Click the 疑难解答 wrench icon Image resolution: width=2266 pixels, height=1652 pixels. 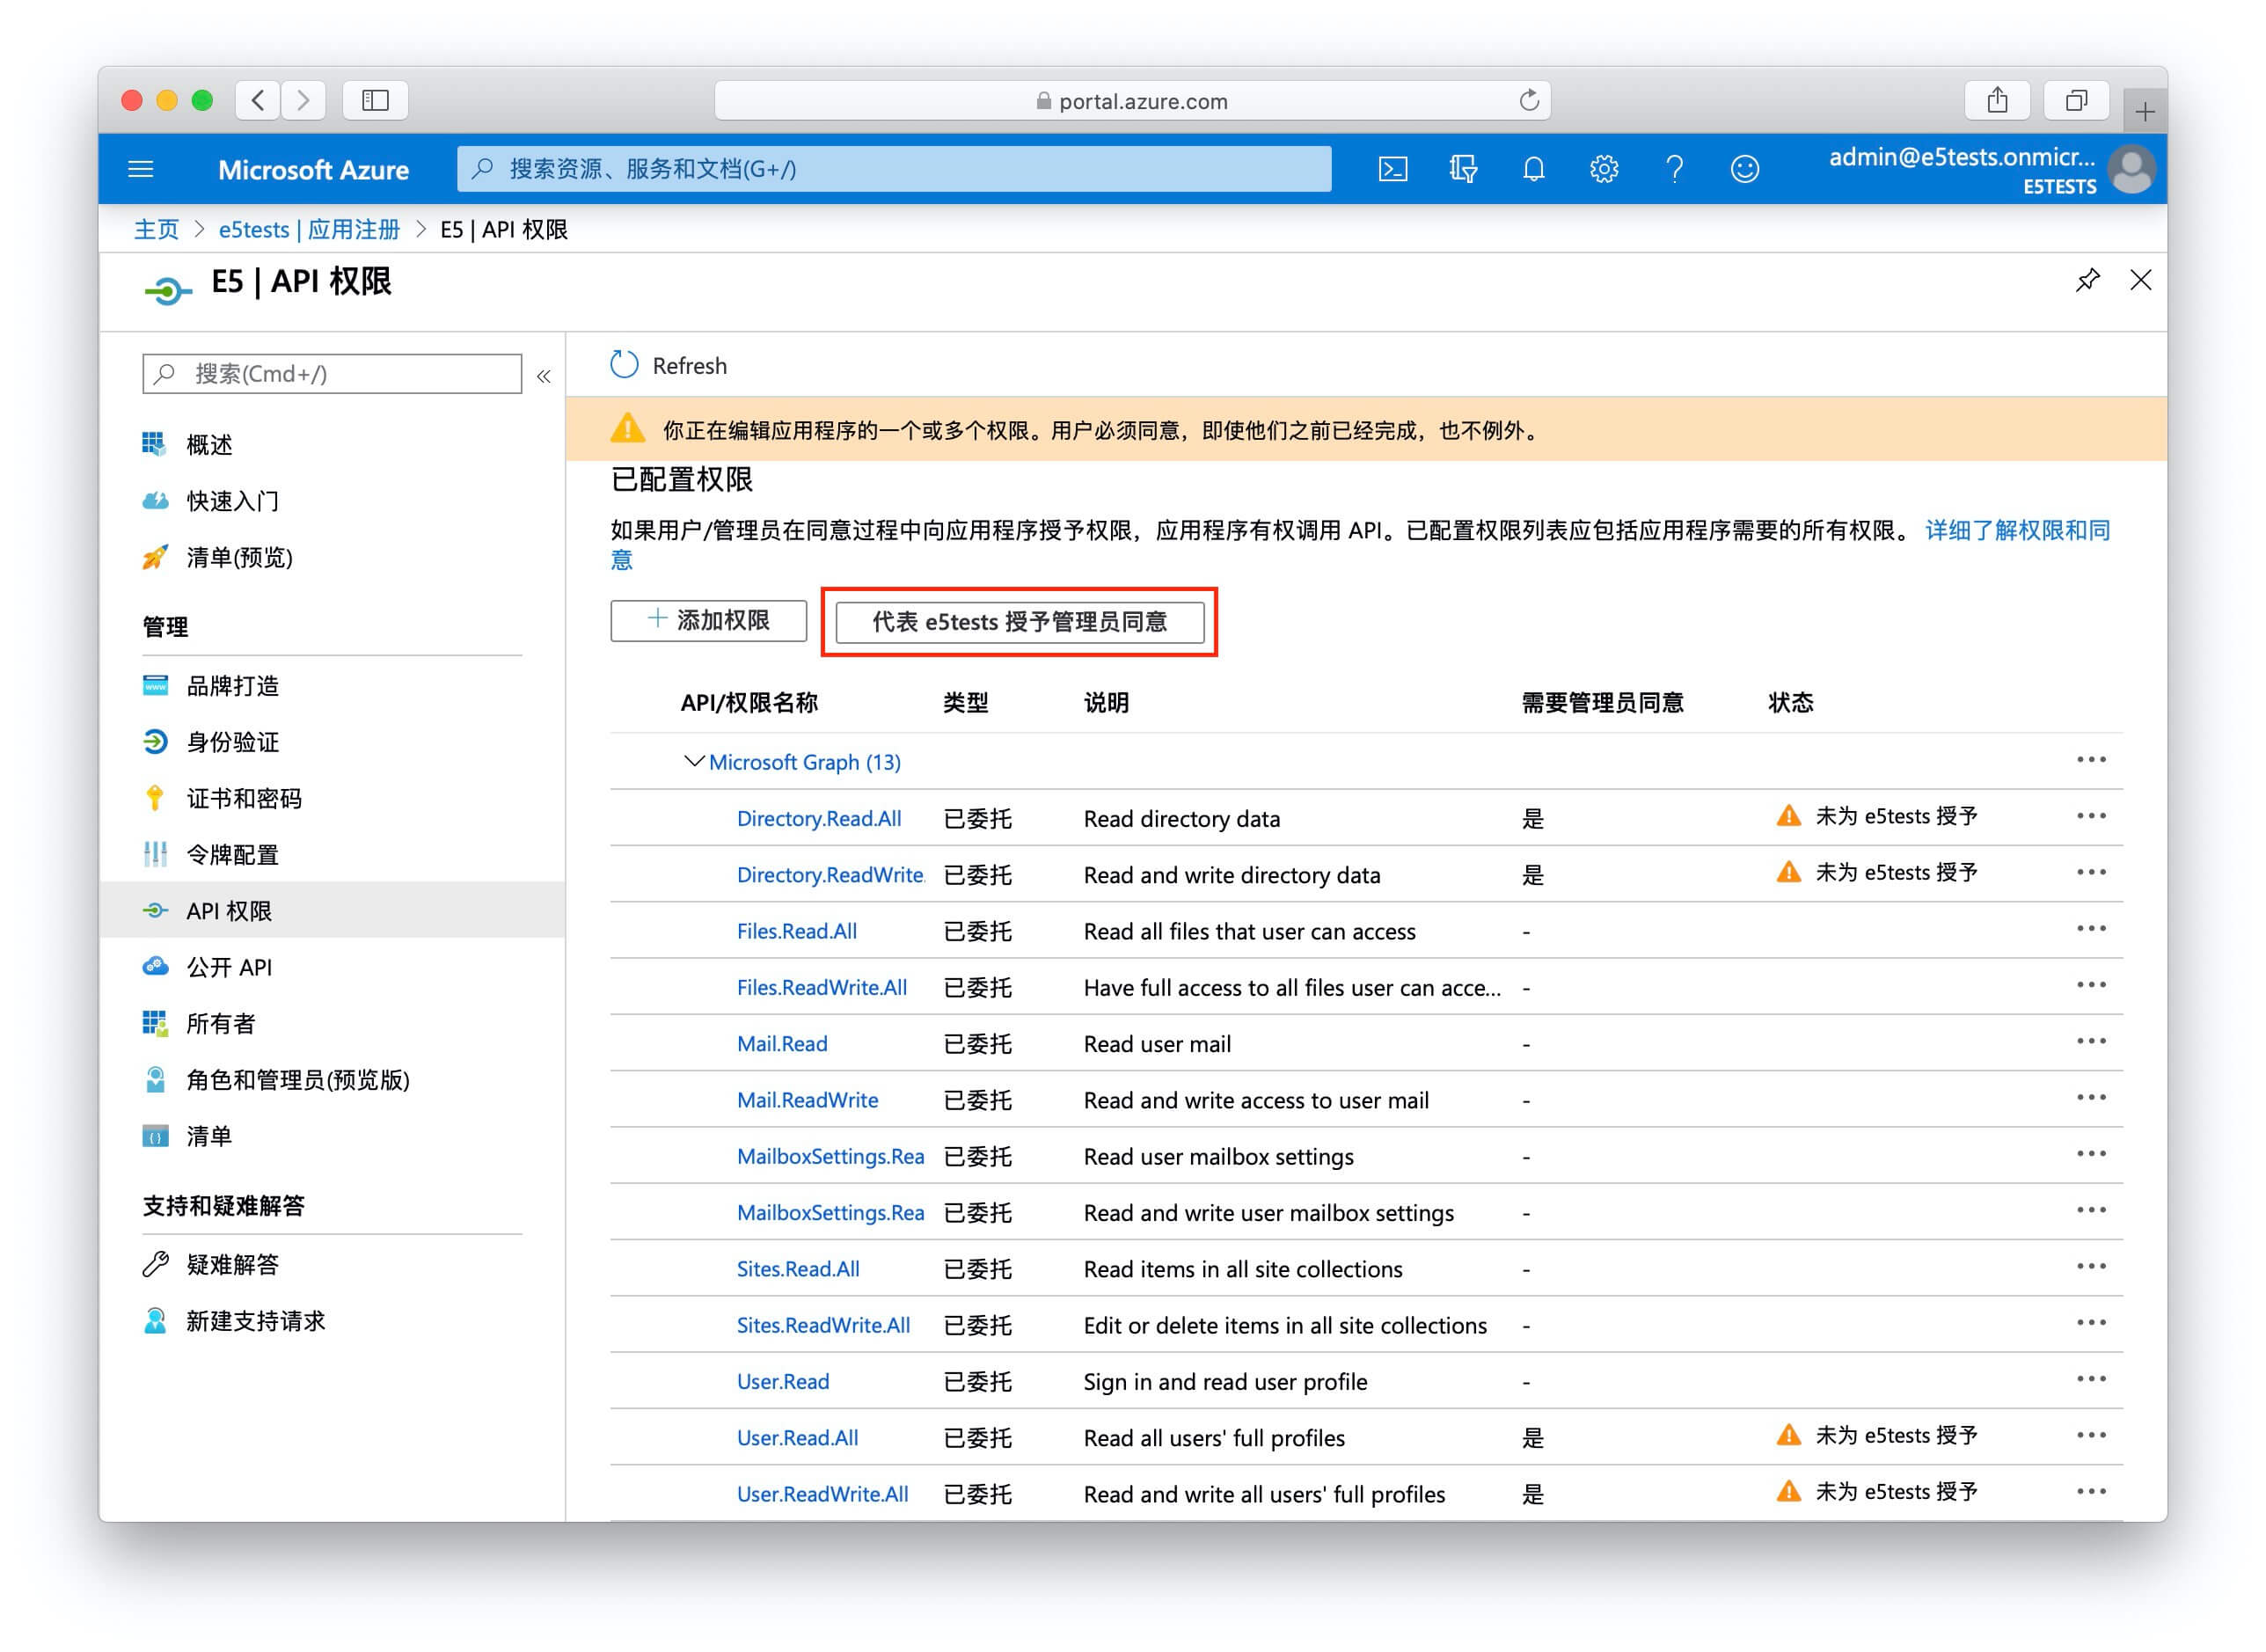(x=155, y=1264)
